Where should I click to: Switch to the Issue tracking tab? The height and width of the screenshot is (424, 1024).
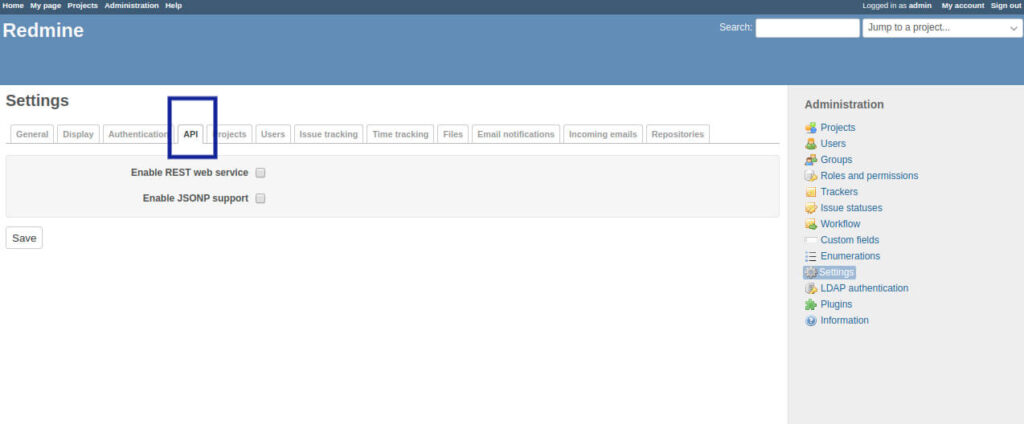tap(328, 134)
